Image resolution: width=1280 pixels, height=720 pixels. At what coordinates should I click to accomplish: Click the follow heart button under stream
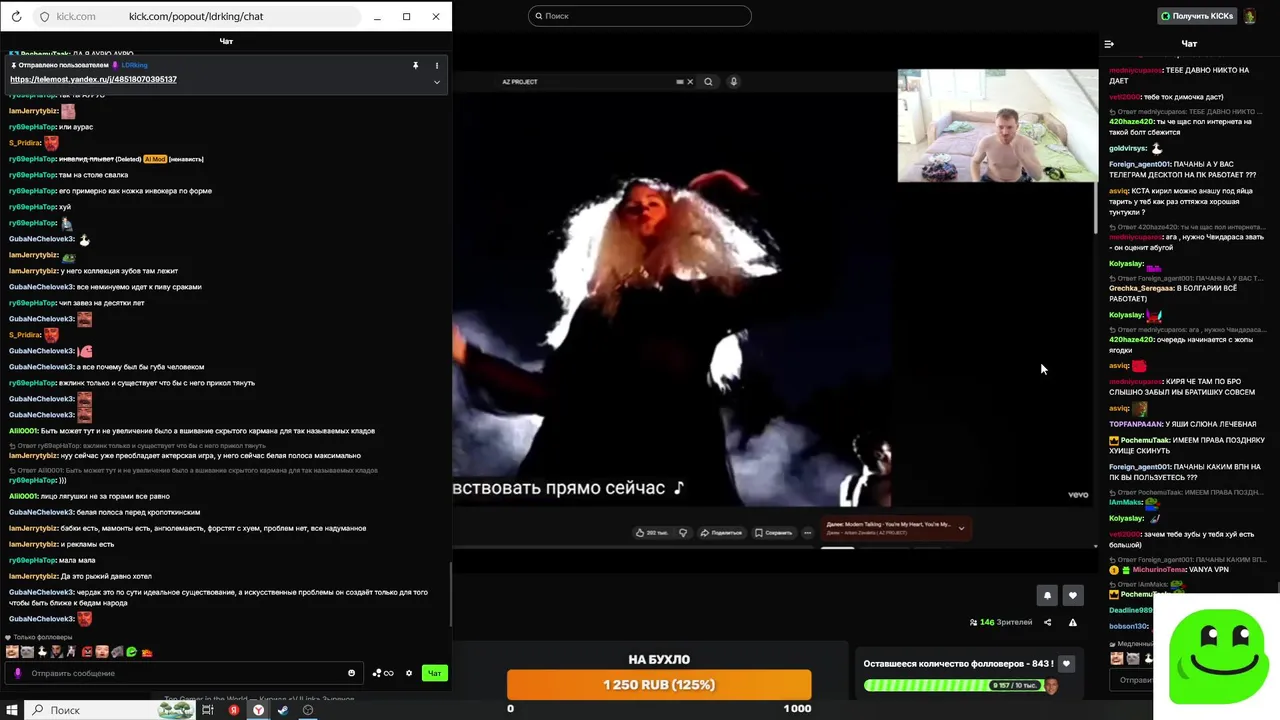click(1073, 595)
